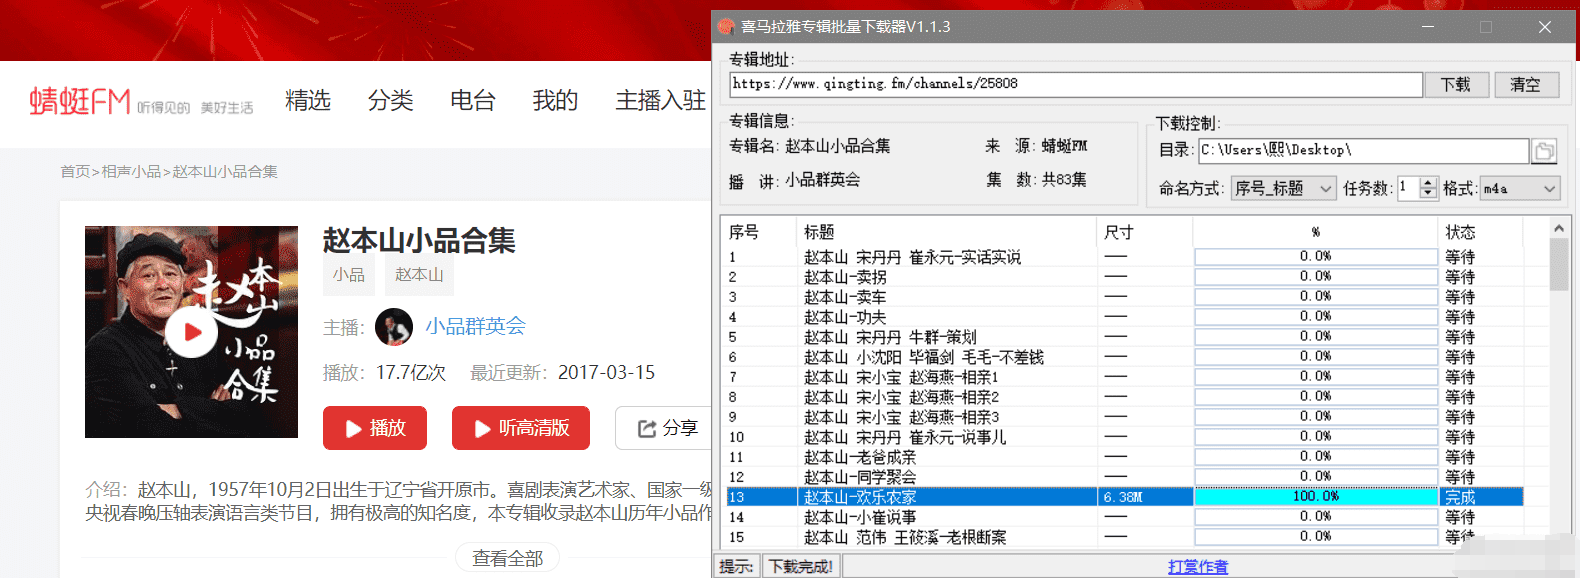This screenshot has width=1580, height=578.
Task: Click the 下载 button in the downloader
Action: coord(1456,85)
